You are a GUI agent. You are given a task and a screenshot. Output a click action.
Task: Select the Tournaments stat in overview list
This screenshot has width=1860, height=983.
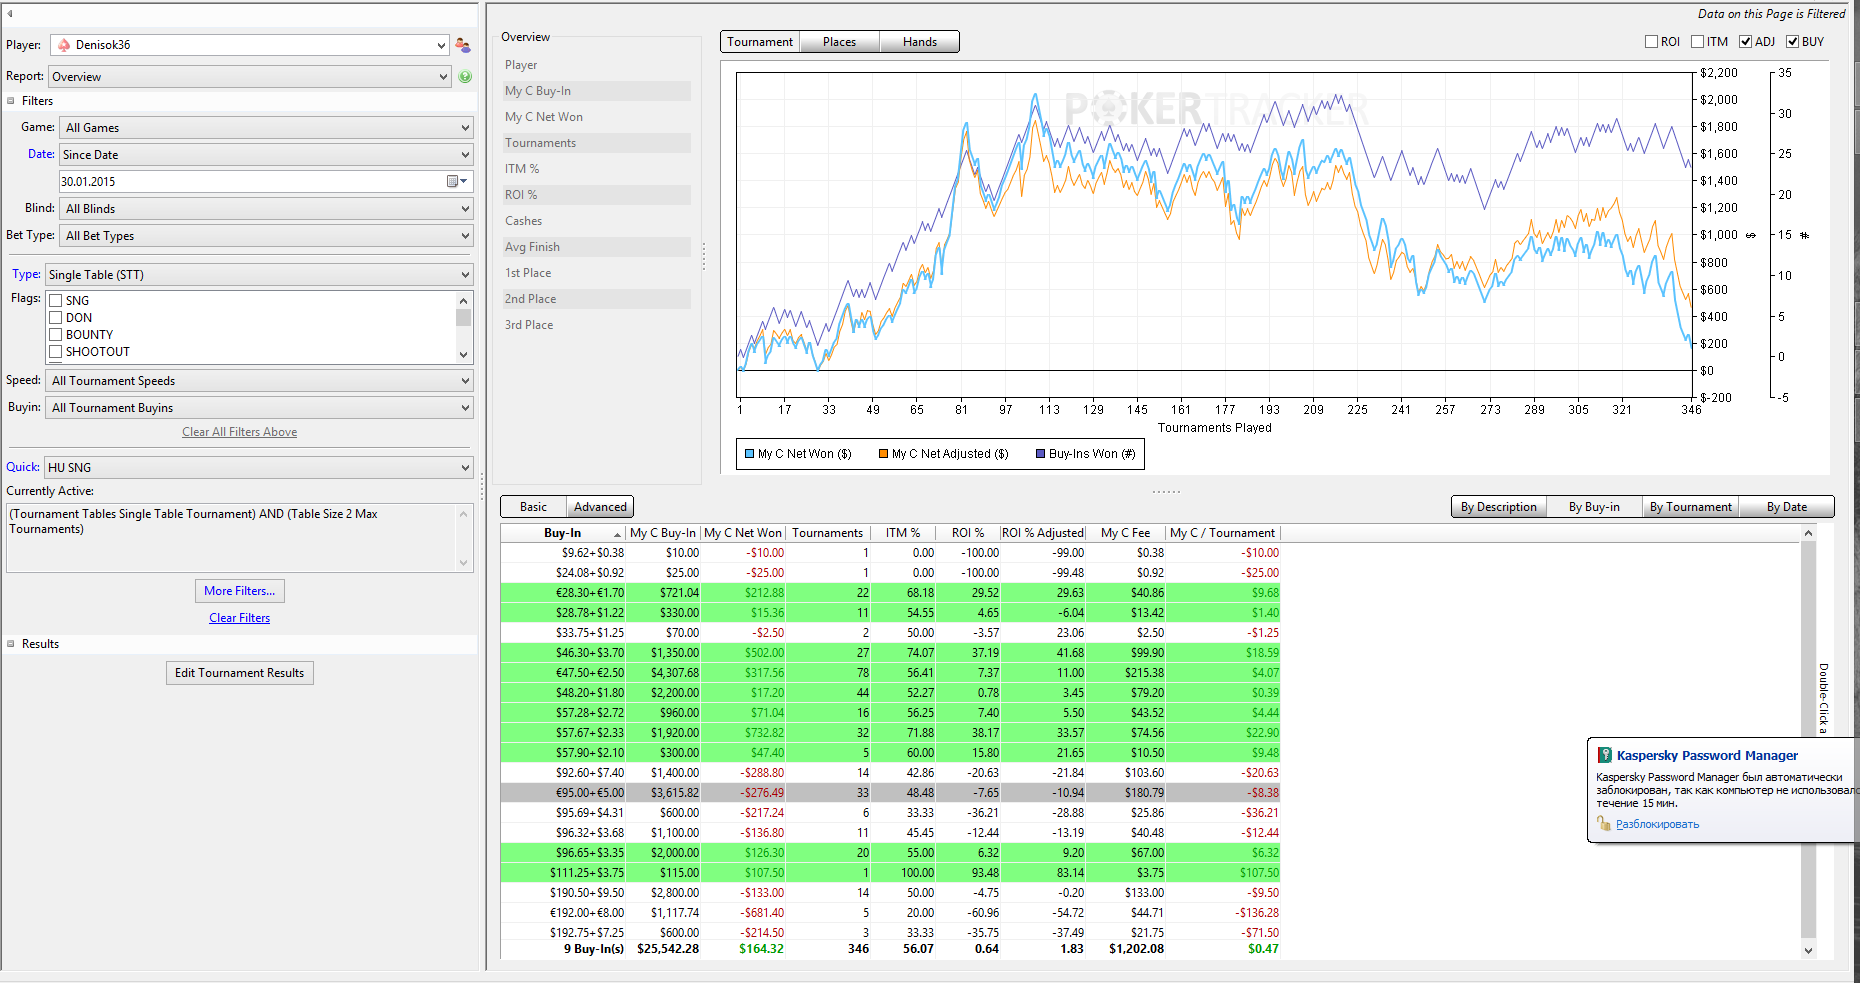tap(596, 143)
